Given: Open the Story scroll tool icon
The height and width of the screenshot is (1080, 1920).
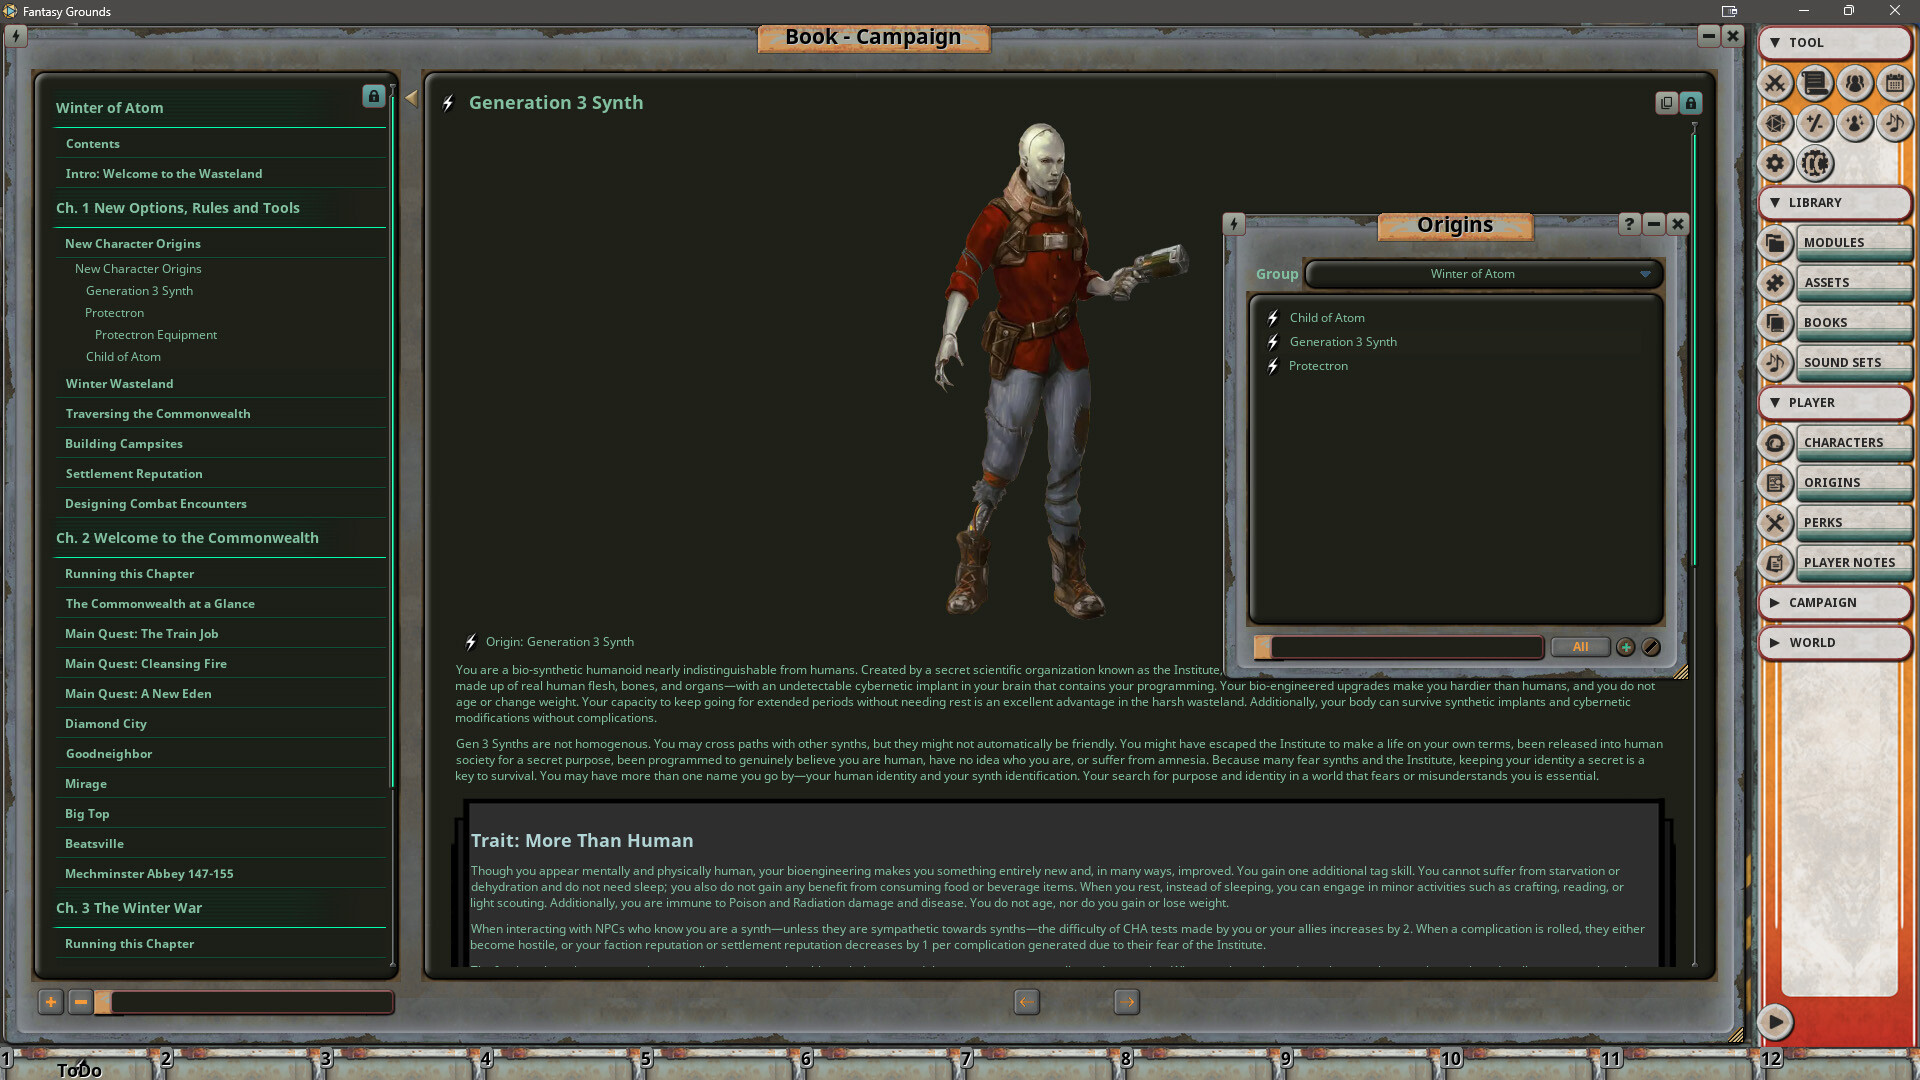Looking at the screenshot, I should 1815,84.
